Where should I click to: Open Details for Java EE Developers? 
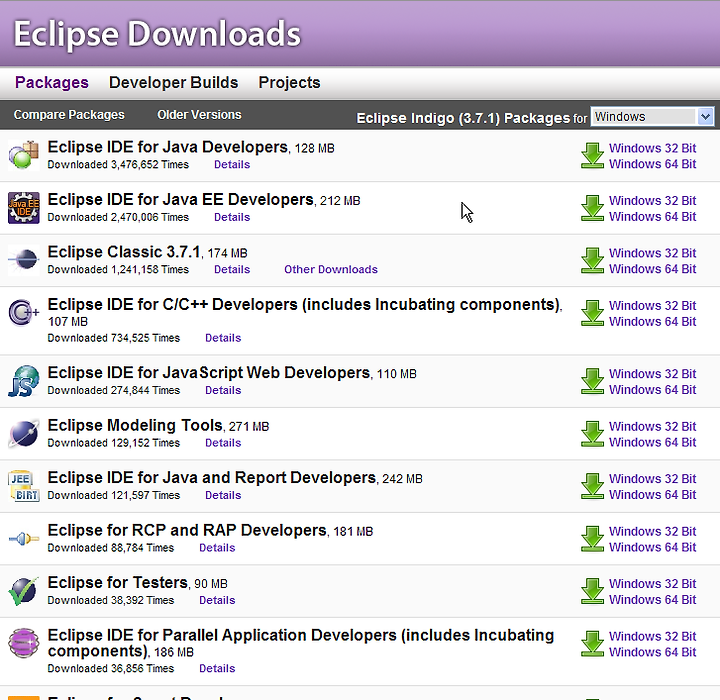point(232,217)
